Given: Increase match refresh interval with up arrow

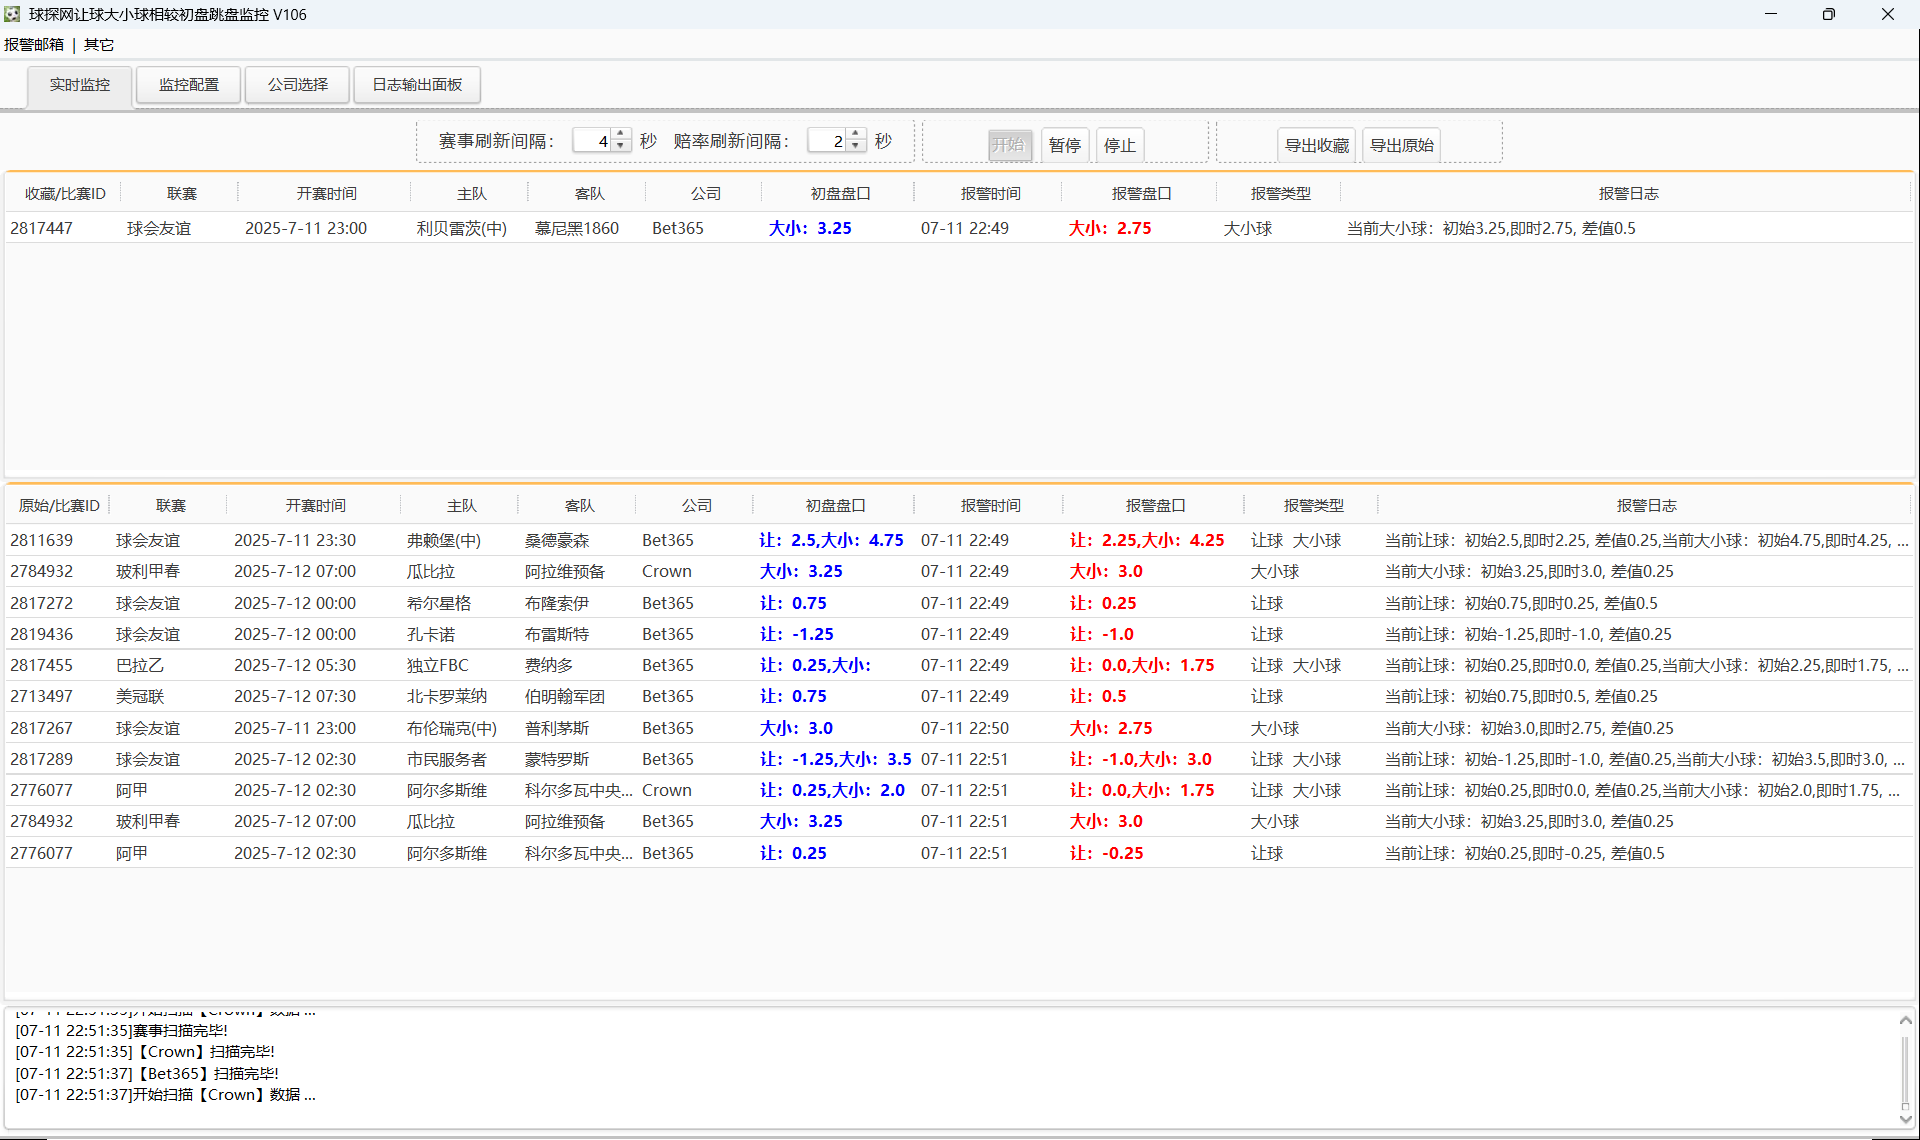Looking at the screenshot, I should coord(621,134).
